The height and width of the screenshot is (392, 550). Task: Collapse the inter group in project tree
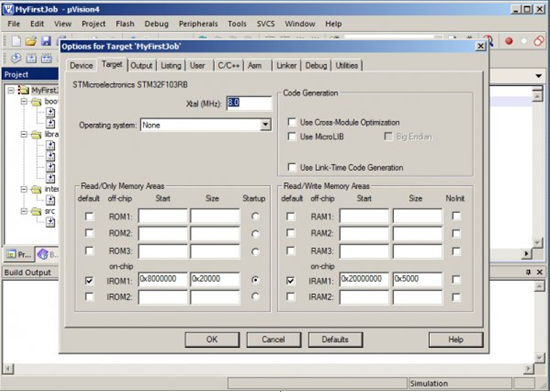(24, 189)
